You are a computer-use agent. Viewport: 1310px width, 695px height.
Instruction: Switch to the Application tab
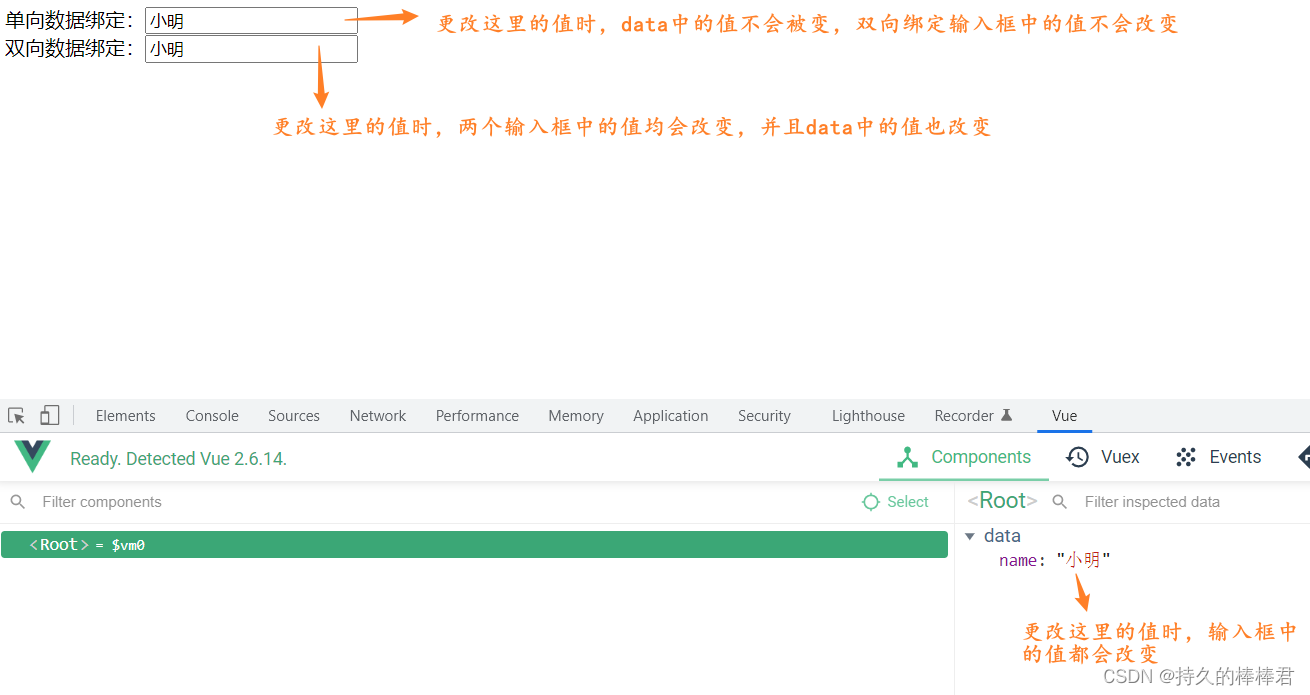pyautogui.click(x=671, y=416)
